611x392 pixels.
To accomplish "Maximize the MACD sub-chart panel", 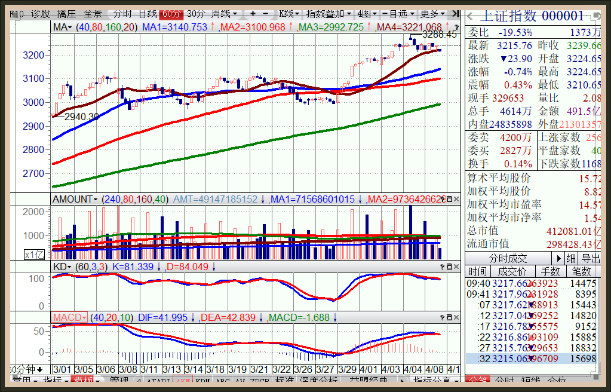I will click(x=449, y=318).
